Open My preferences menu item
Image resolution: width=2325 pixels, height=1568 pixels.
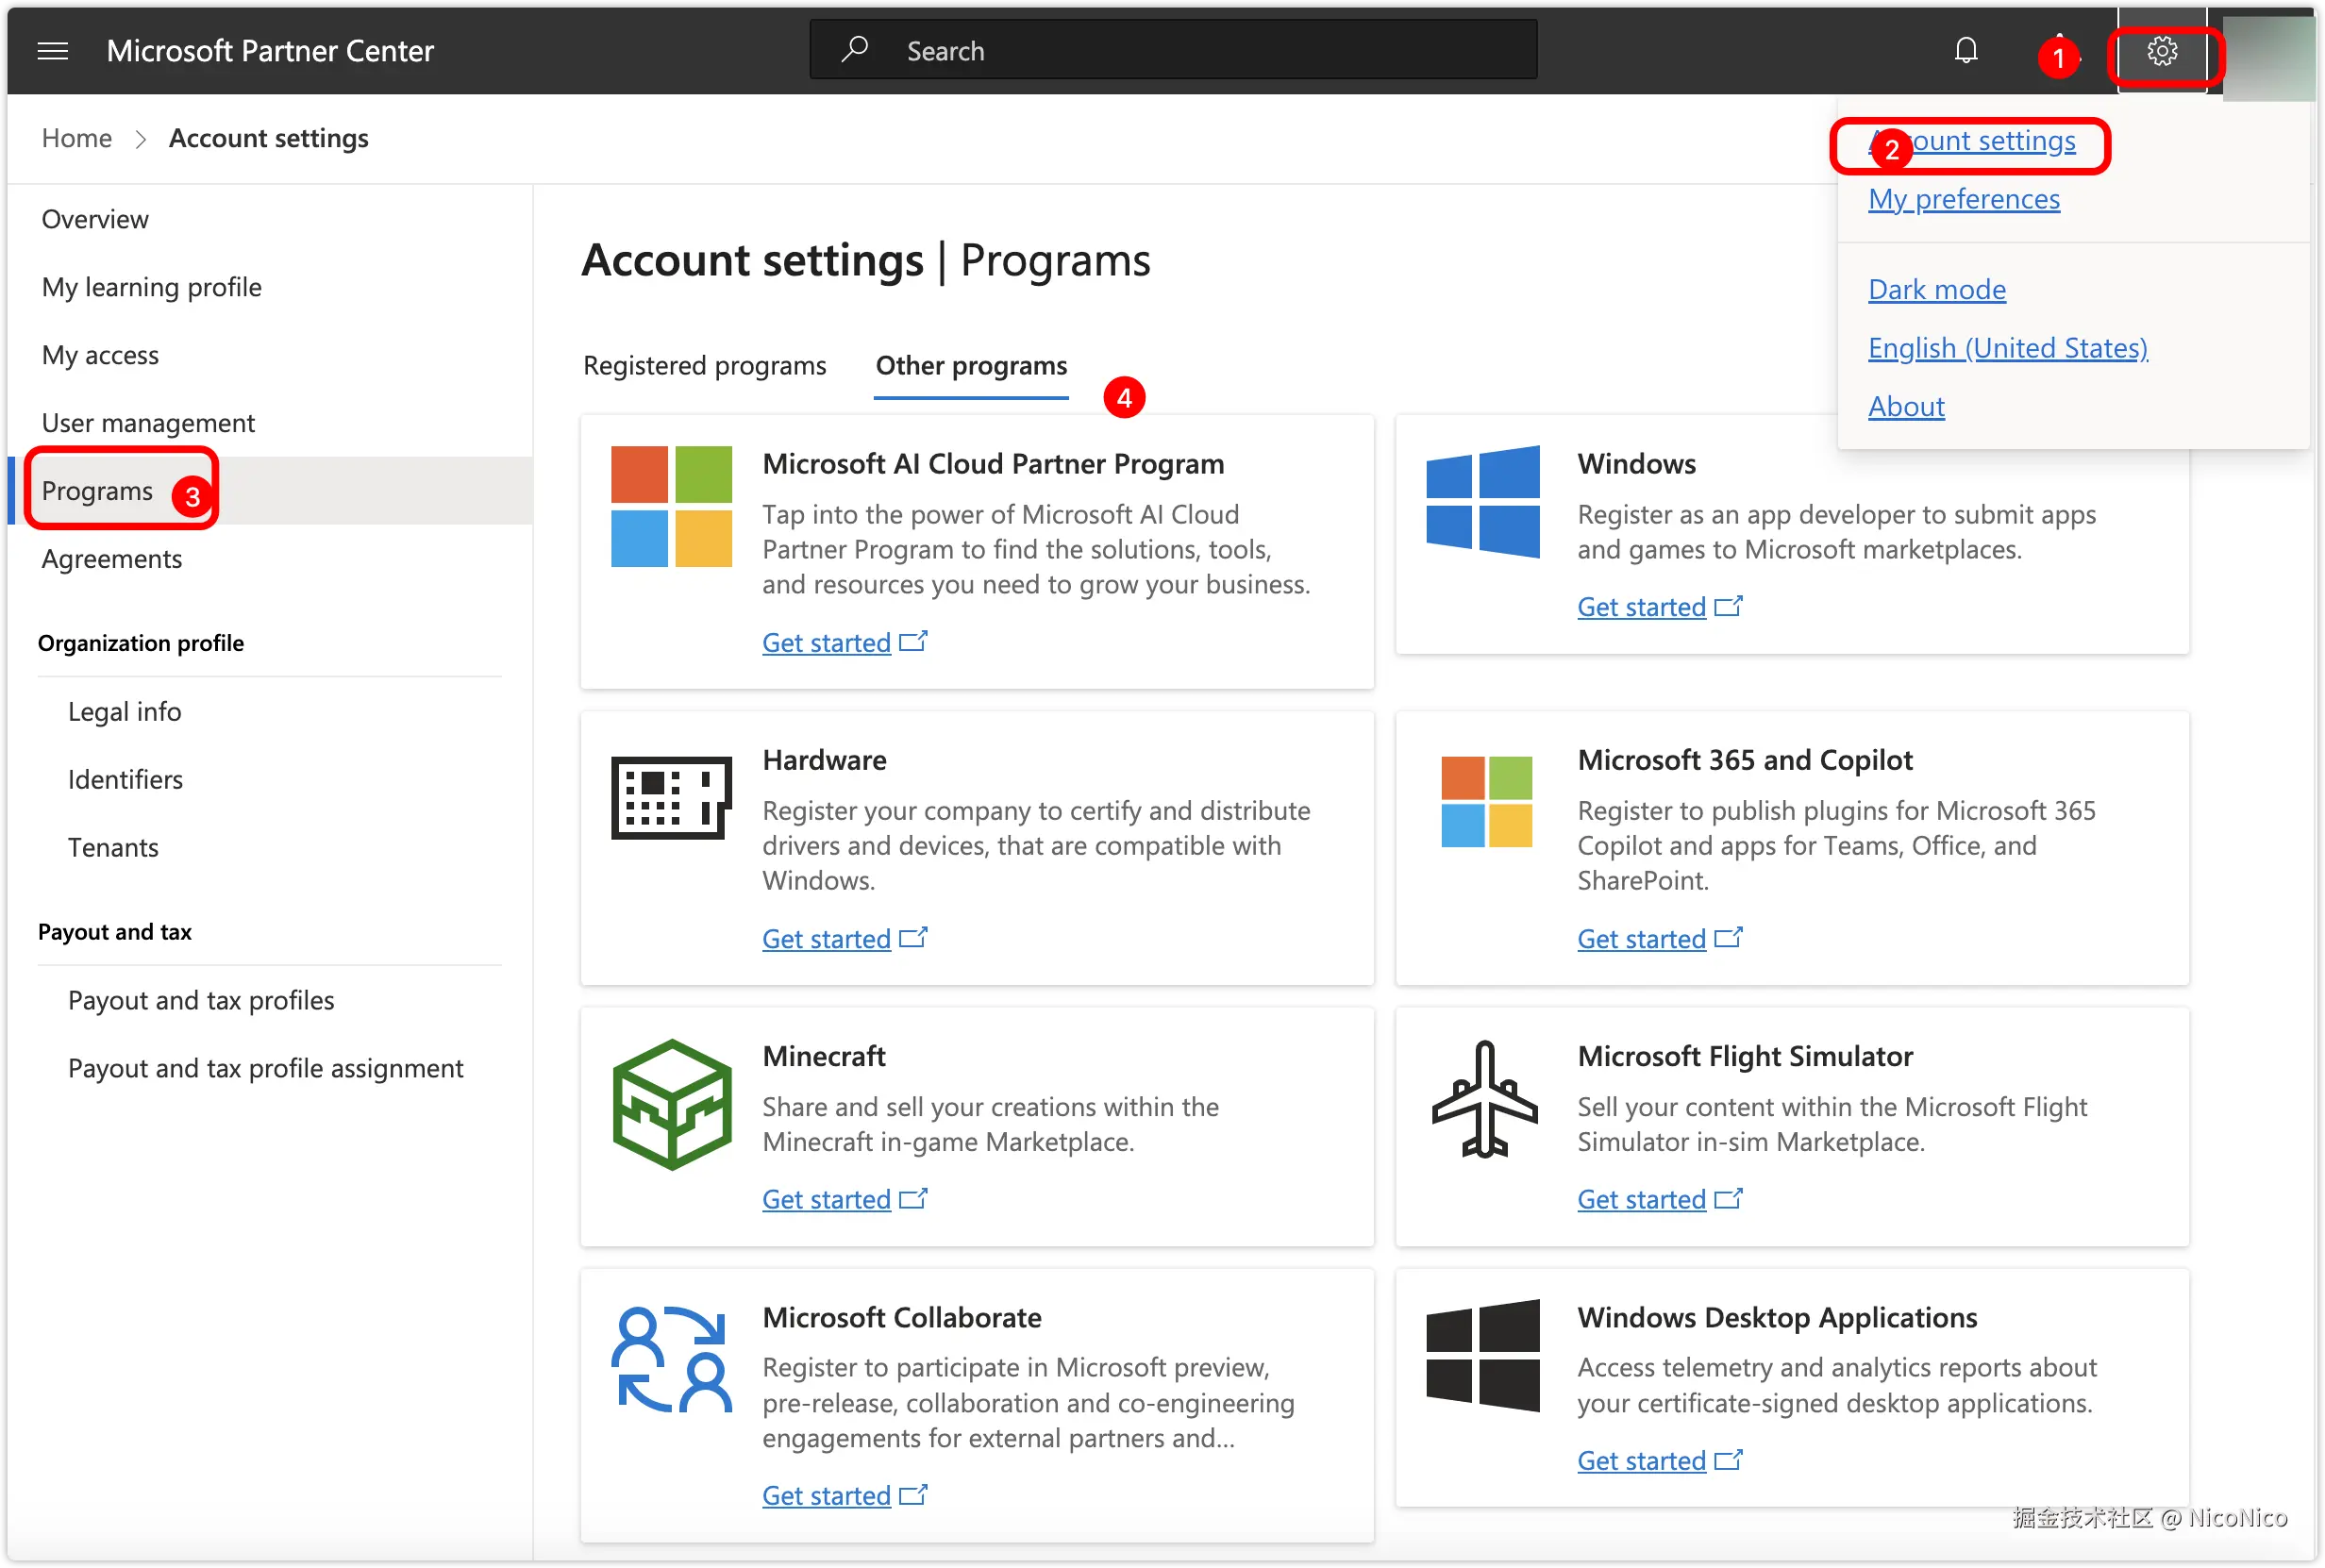pyautogui.click(x=1963, y=200)
